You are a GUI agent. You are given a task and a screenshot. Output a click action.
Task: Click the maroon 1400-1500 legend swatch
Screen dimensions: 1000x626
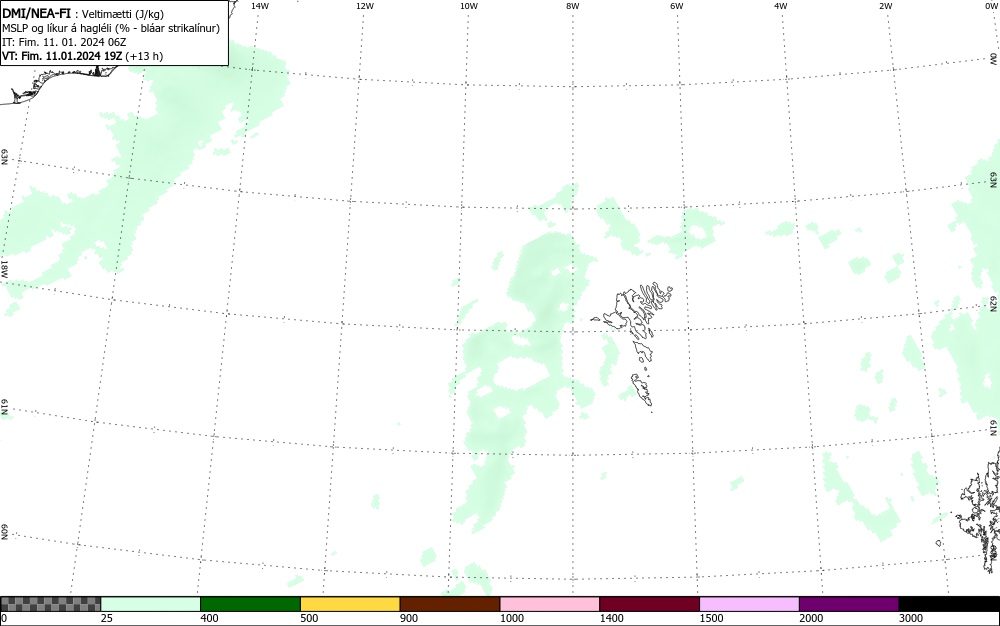649,604
